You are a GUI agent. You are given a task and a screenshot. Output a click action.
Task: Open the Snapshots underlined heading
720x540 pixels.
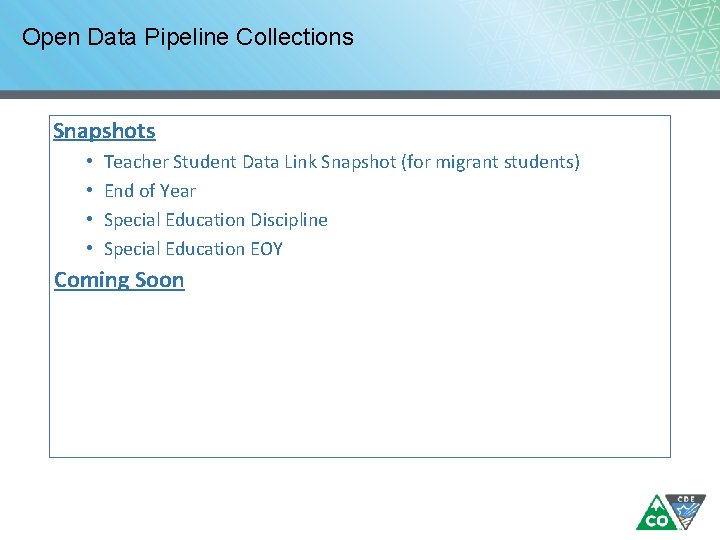pos(104,131)
